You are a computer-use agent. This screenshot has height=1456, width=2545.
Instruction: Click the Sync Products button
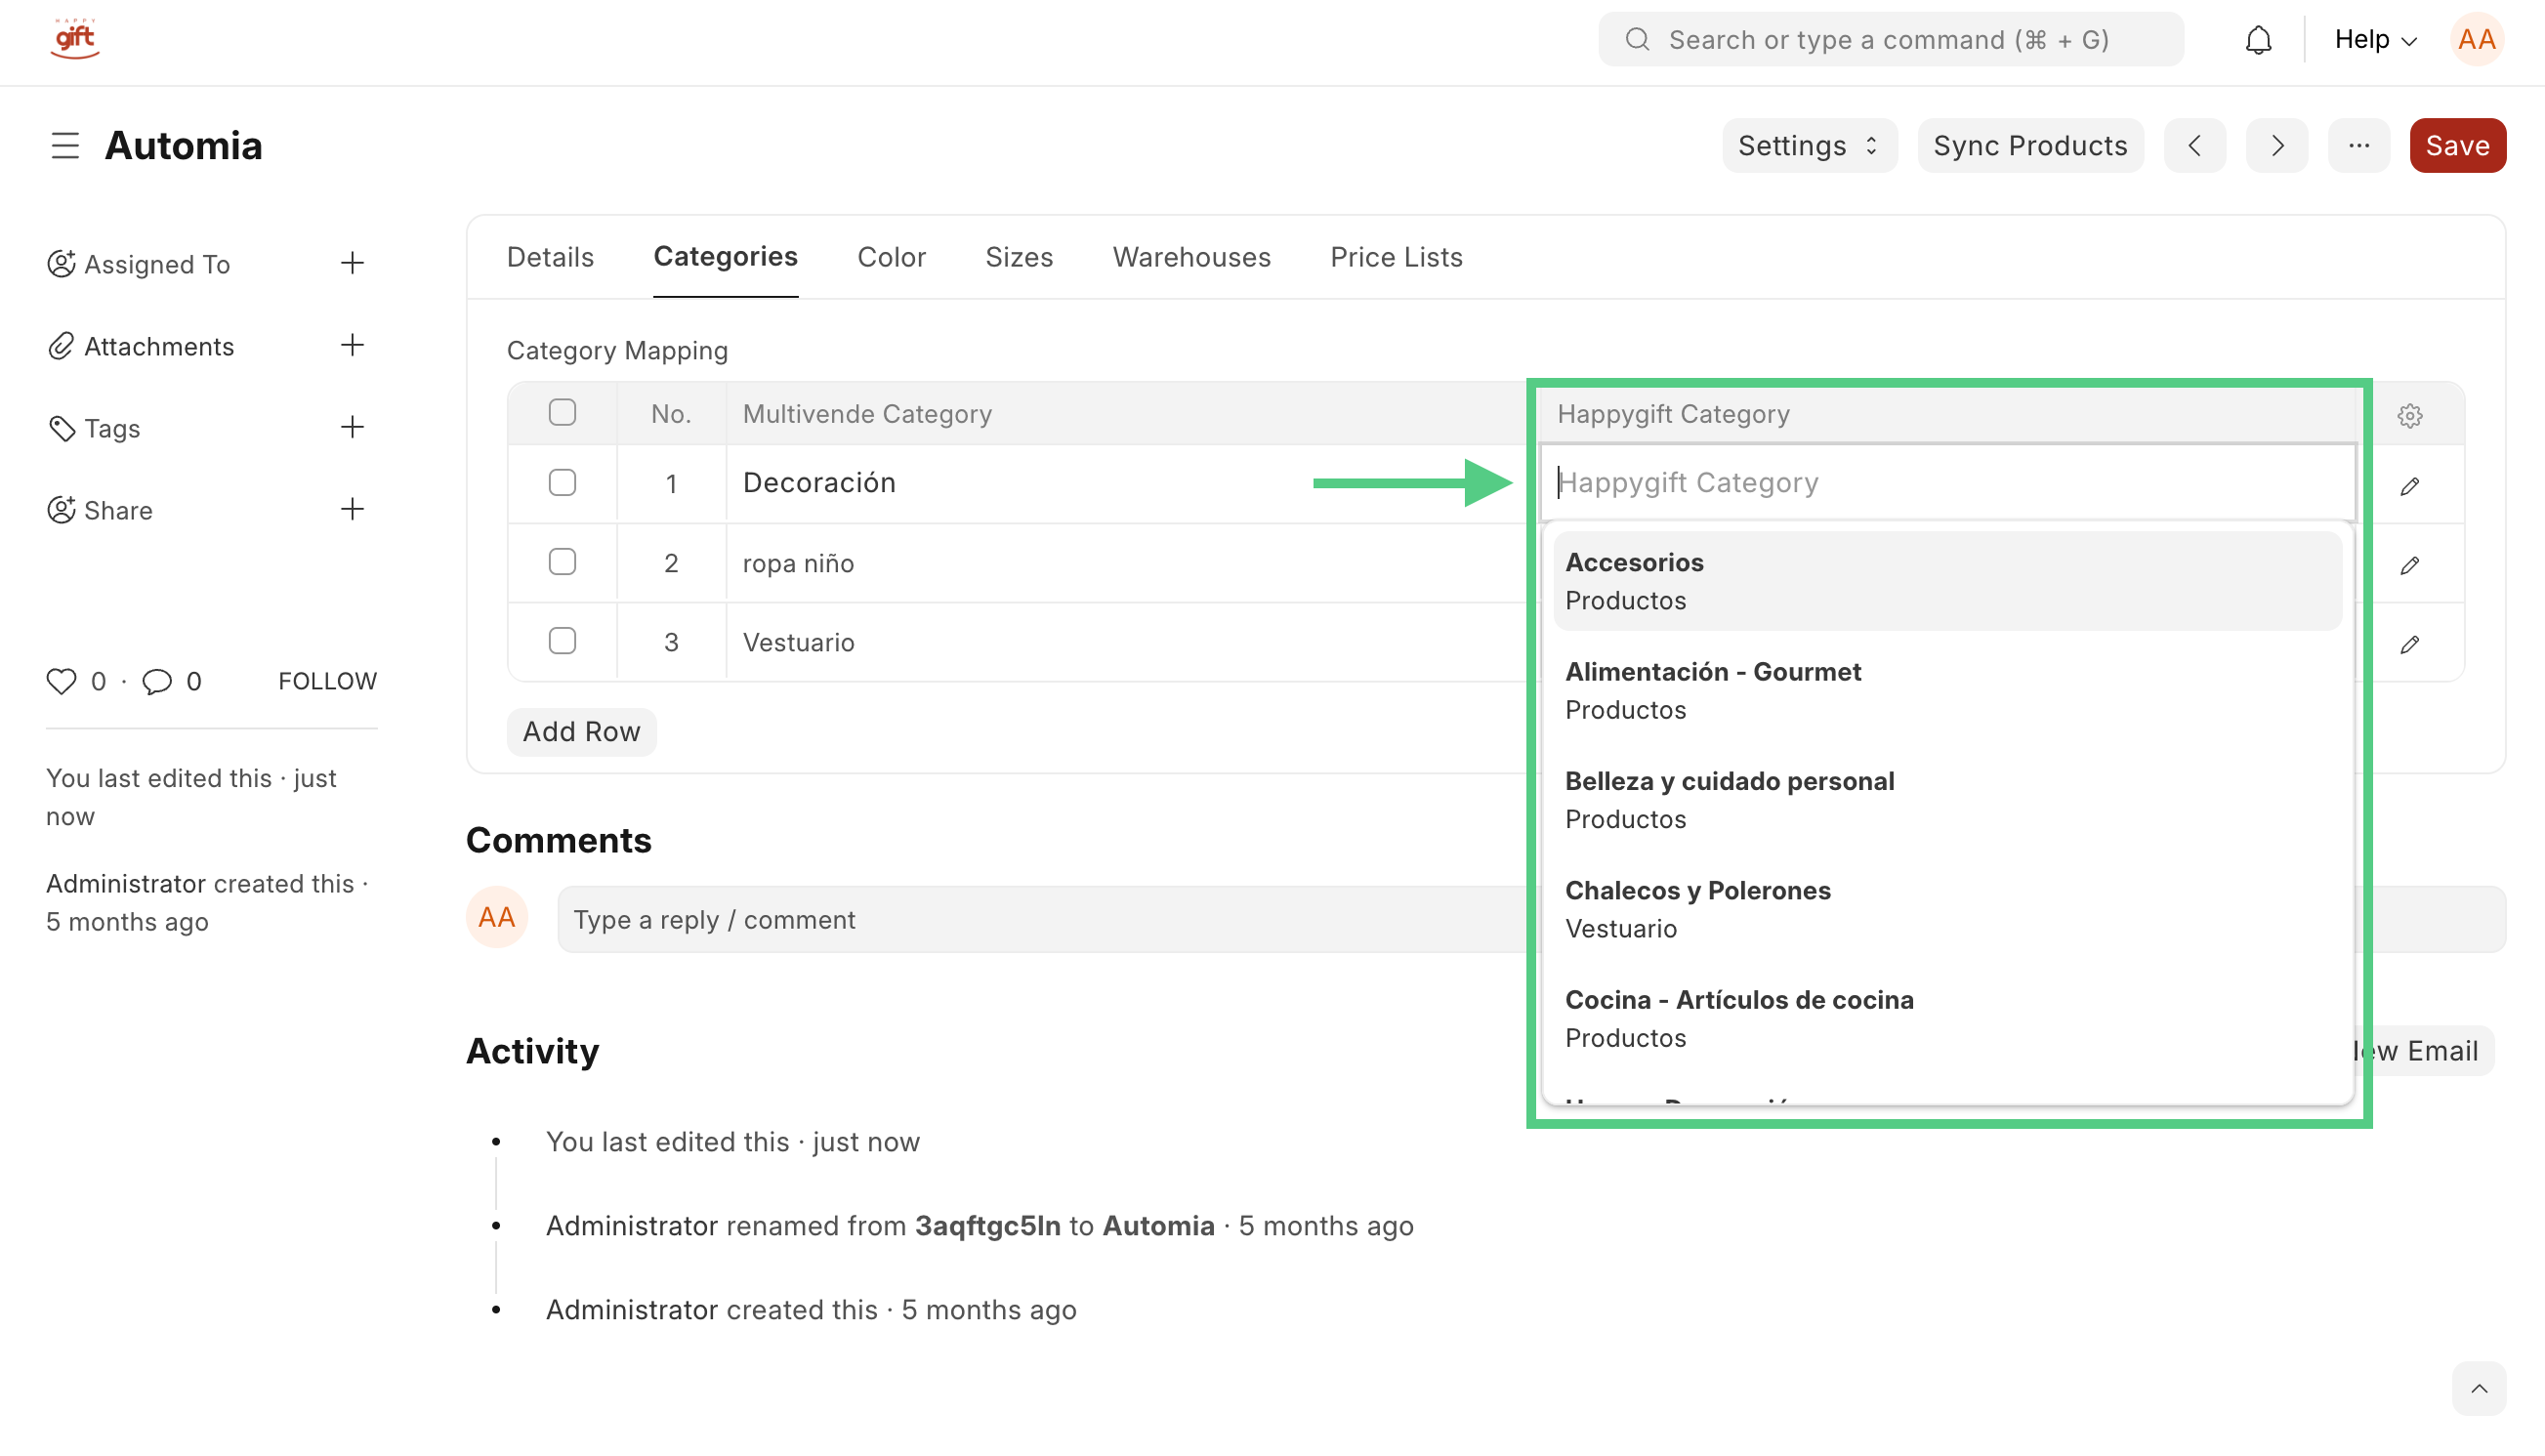pyautogui.click(x=2030, y=146)
